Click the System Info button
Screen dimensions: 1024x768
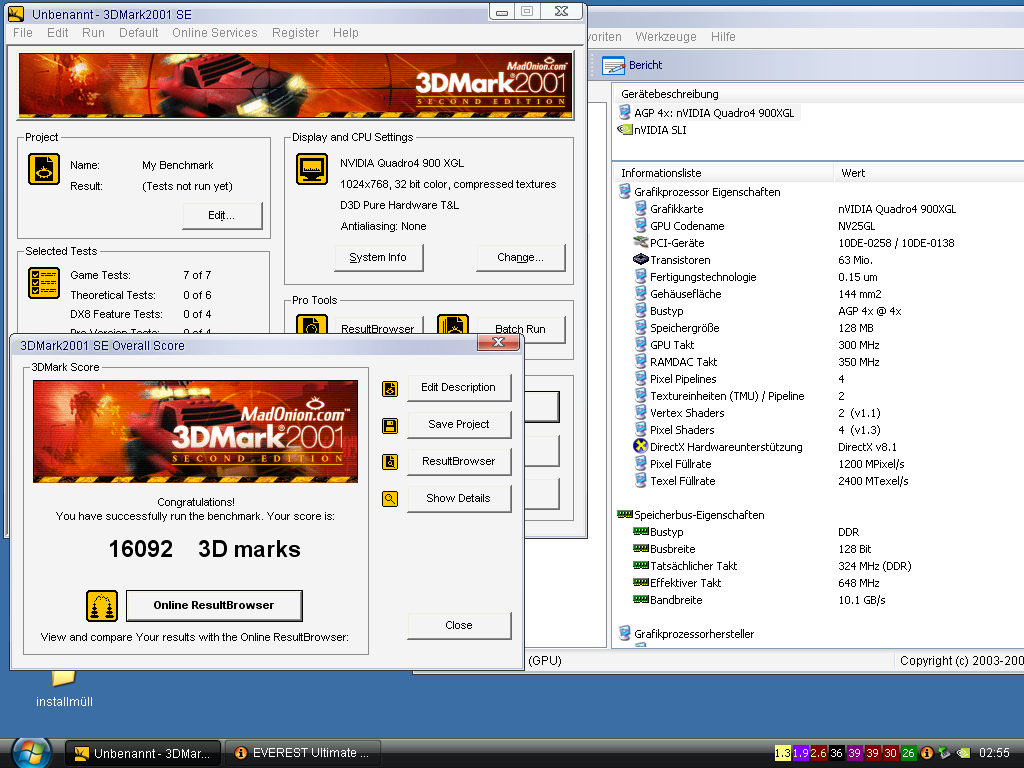pos(378,257)
